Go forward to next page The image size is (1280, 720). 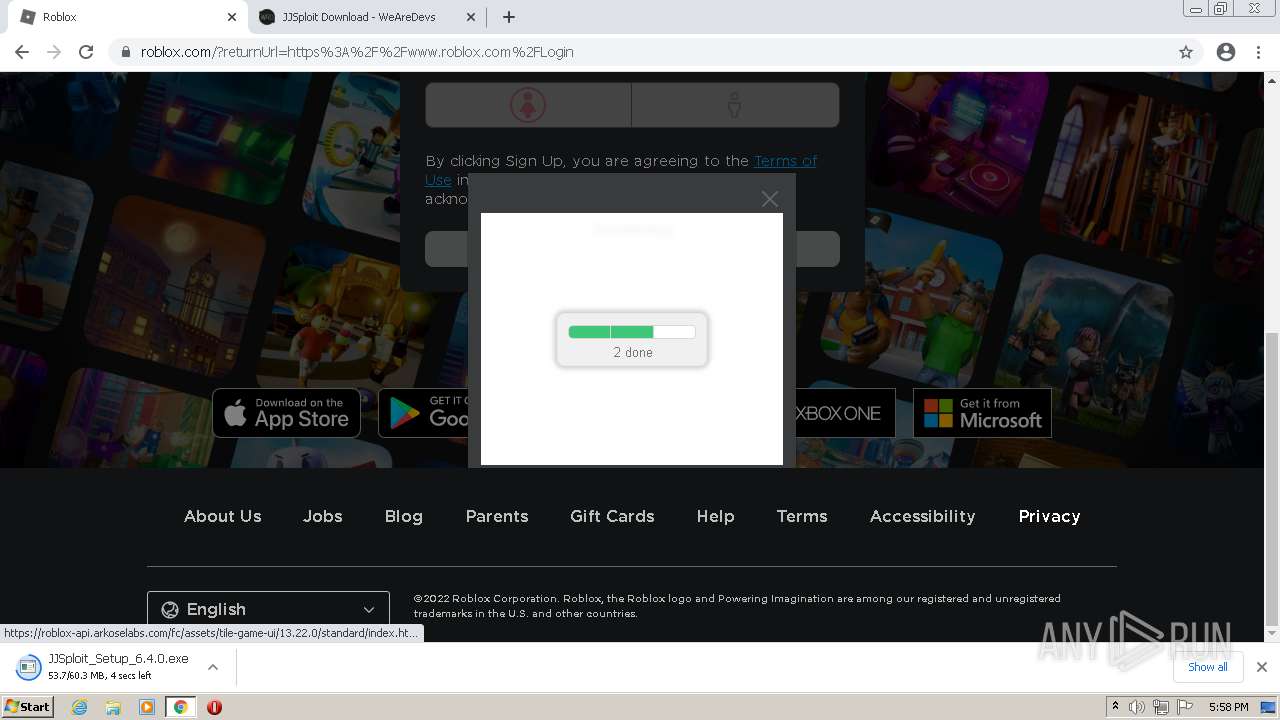point(54,52)
